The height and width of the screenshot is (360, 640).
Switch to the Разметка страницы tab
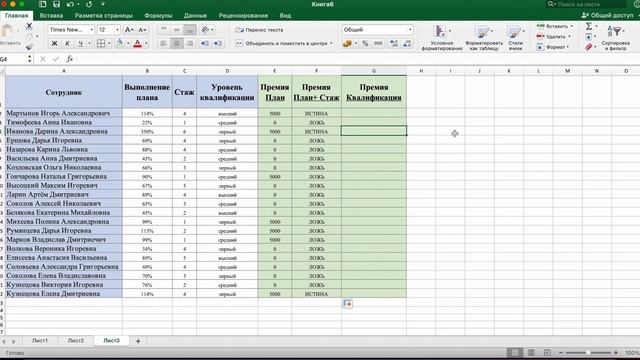pos(104,16)
